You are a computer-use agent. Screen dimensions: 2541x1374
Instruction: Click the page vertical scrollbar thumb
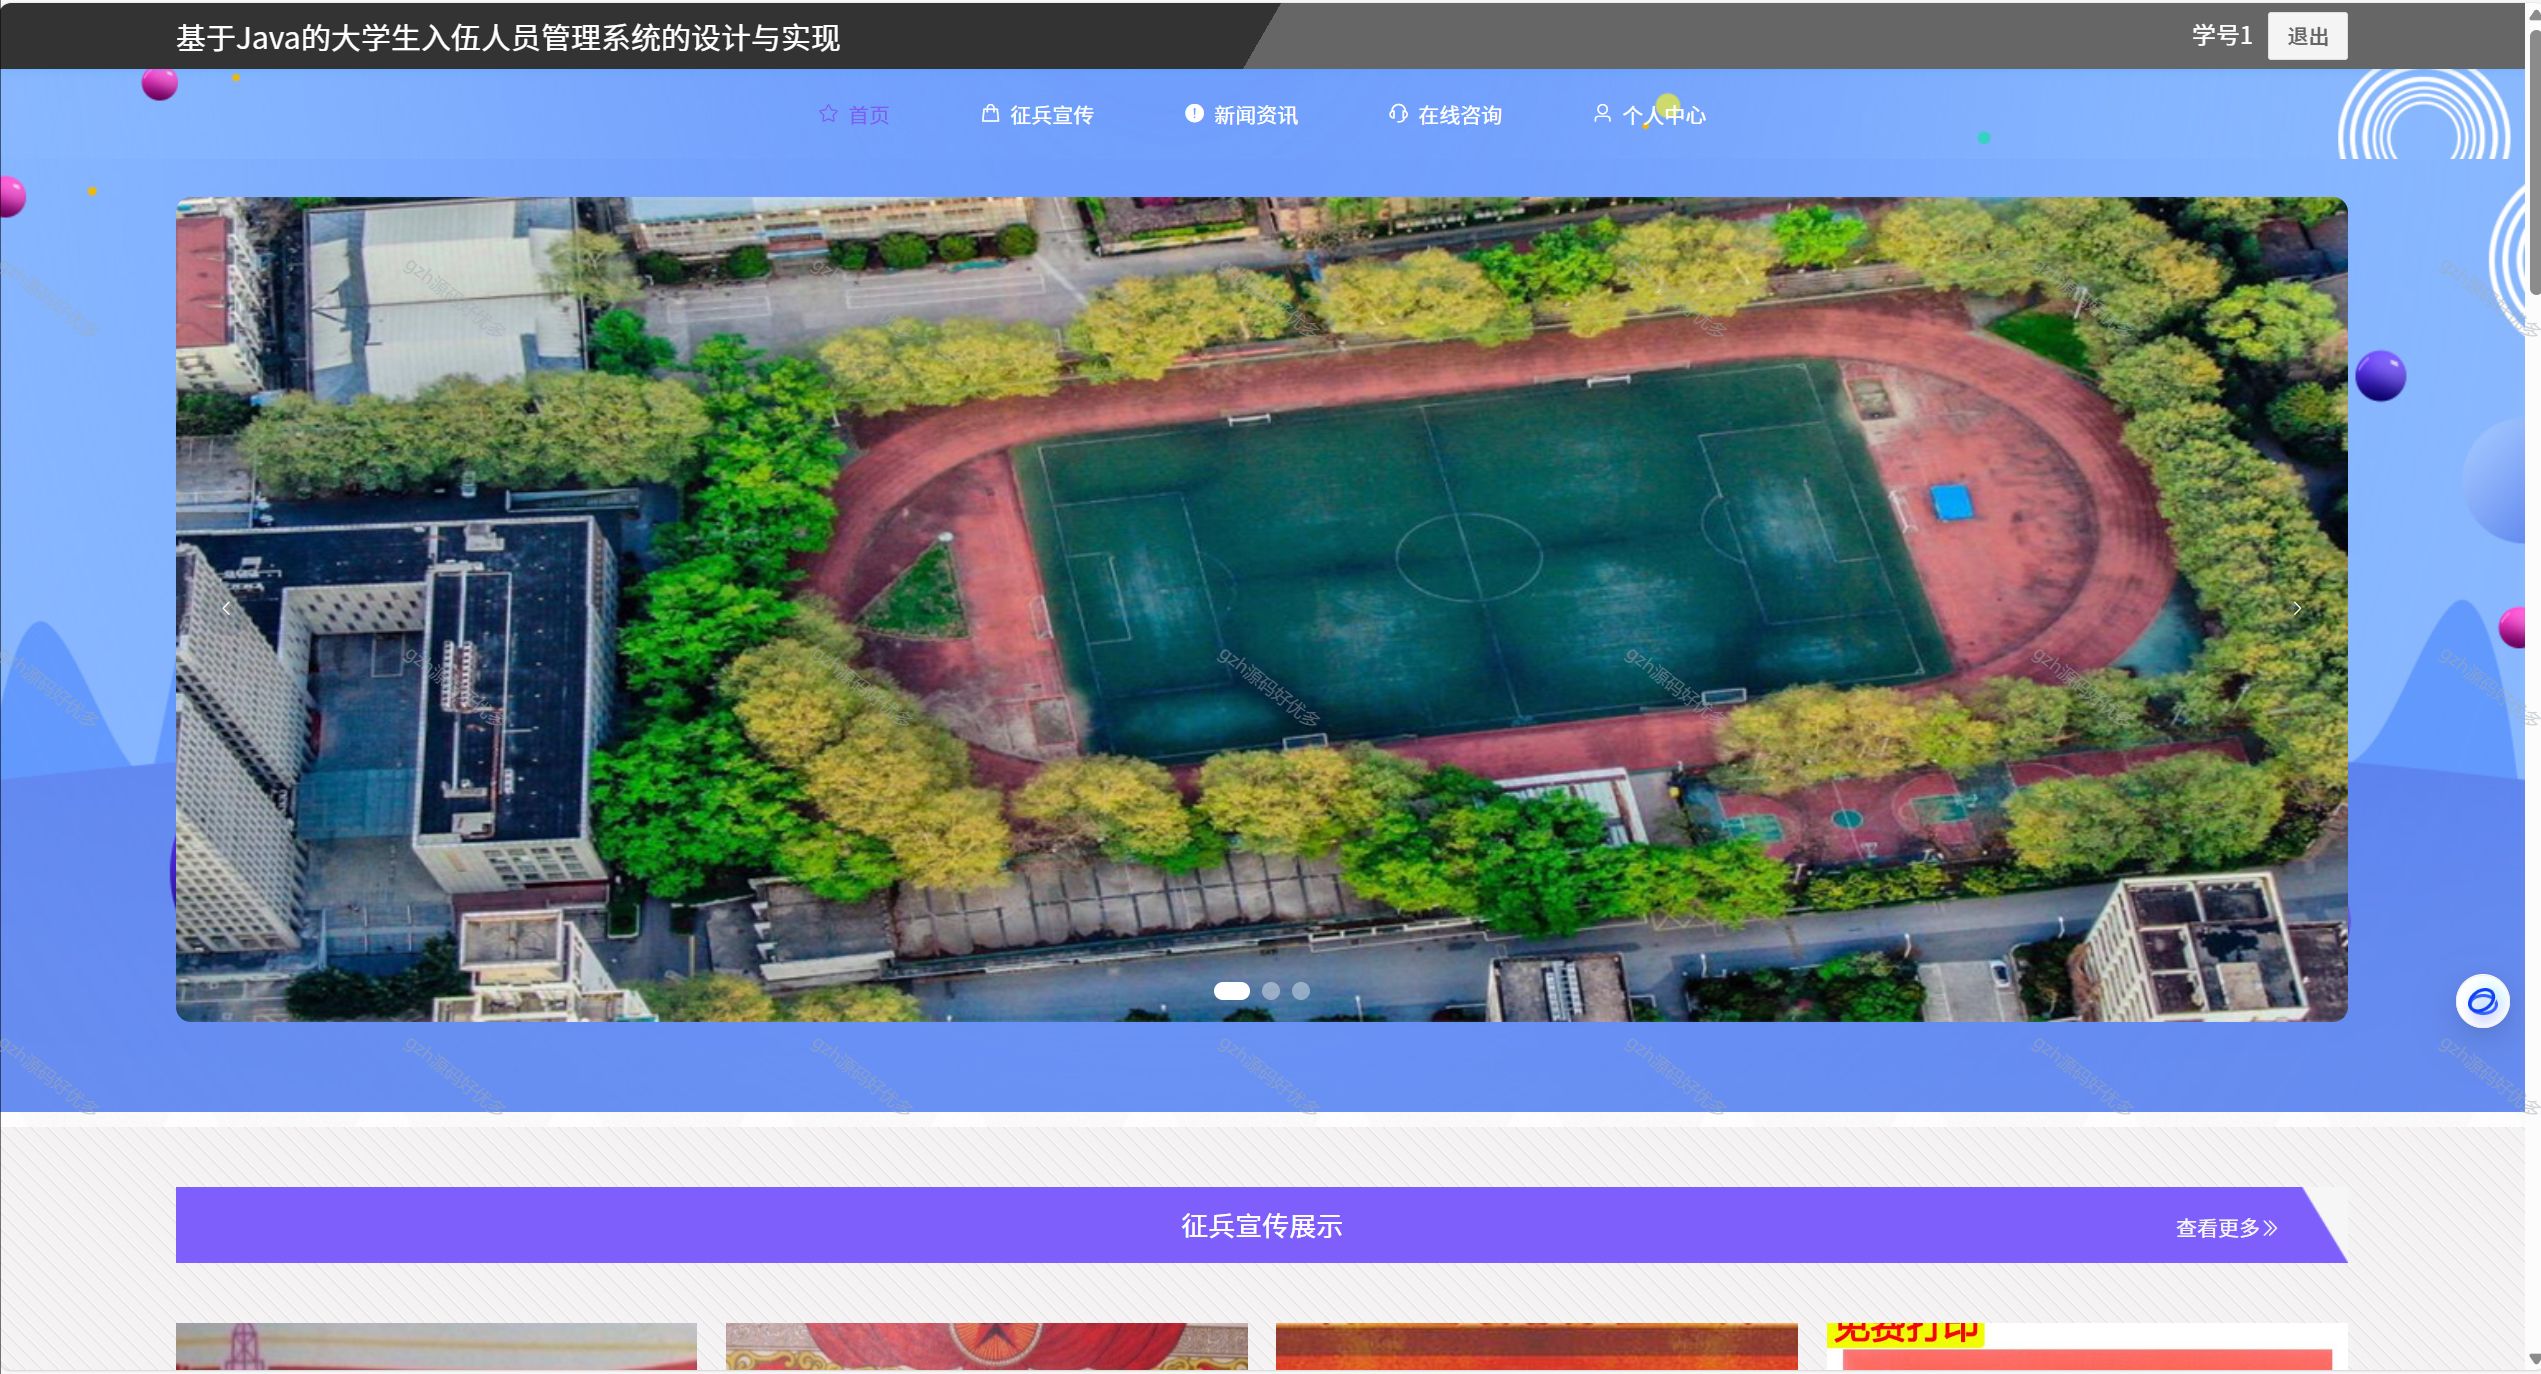coord(2534,160)
